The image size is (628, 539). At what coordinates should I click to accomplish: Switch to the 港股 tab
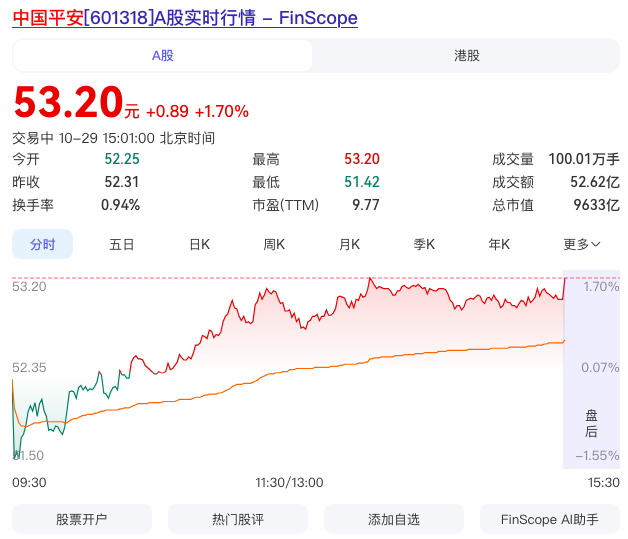[467, 56]
